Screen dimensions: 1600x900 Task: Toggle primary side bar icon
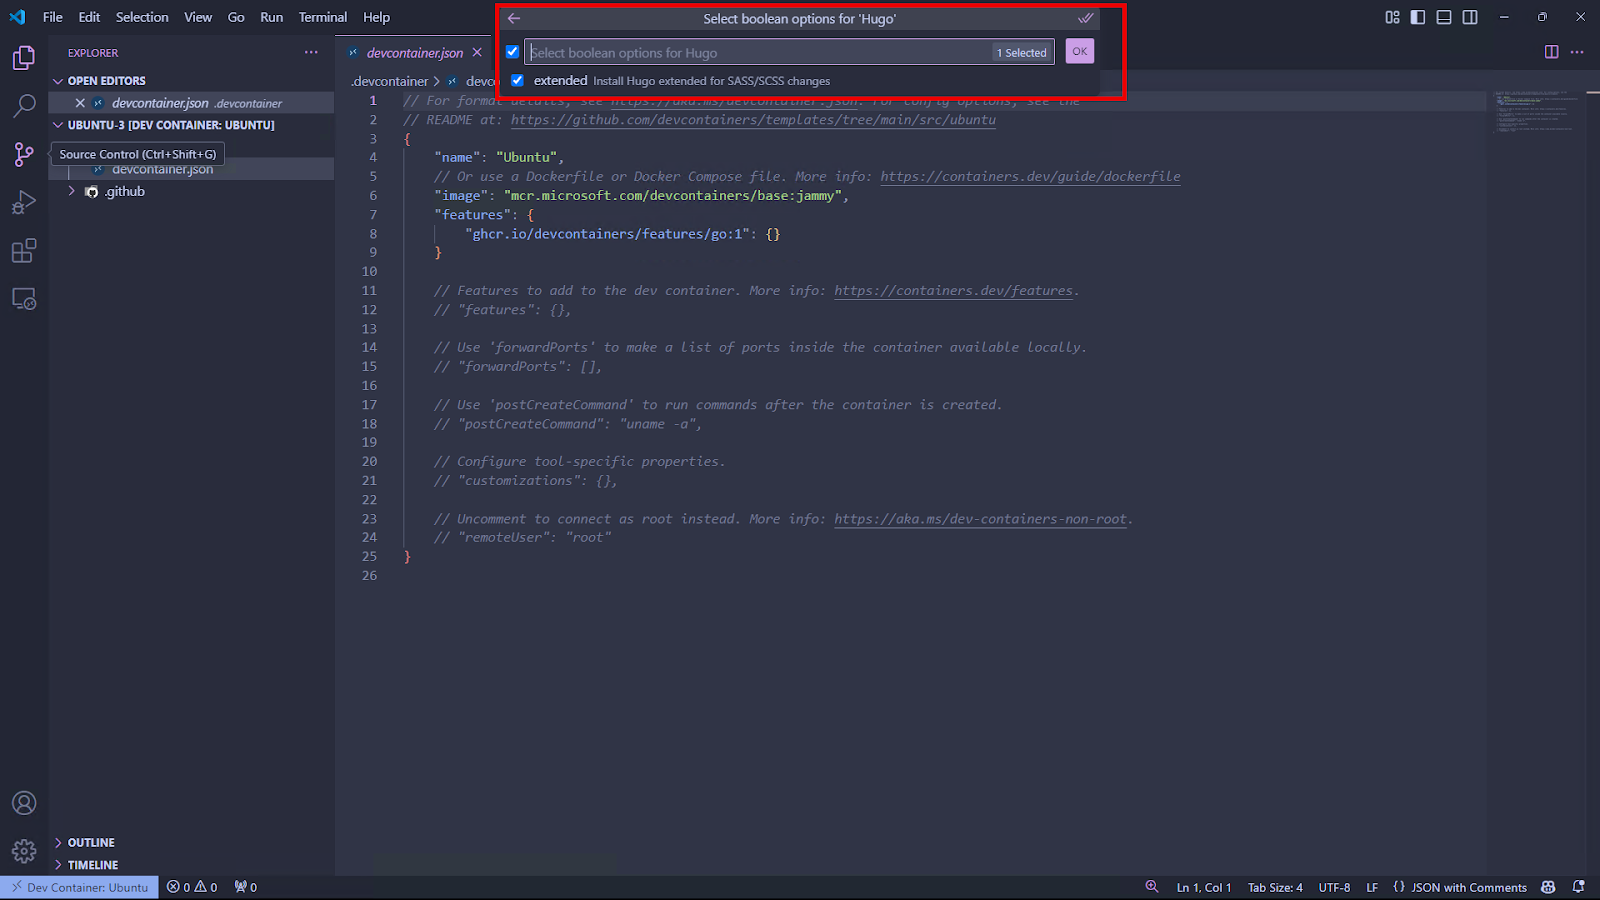1418,17
